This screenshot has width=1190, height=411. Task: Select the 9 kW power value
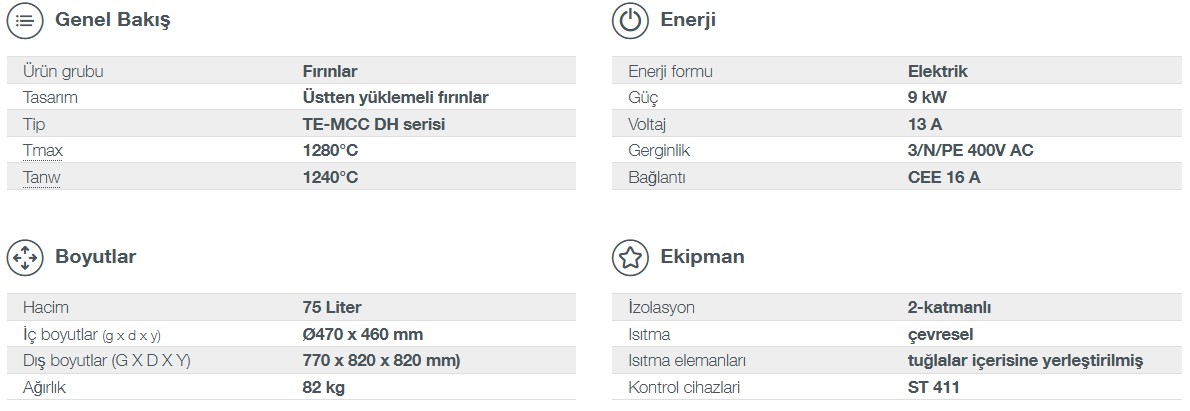[x=927, y=98]
